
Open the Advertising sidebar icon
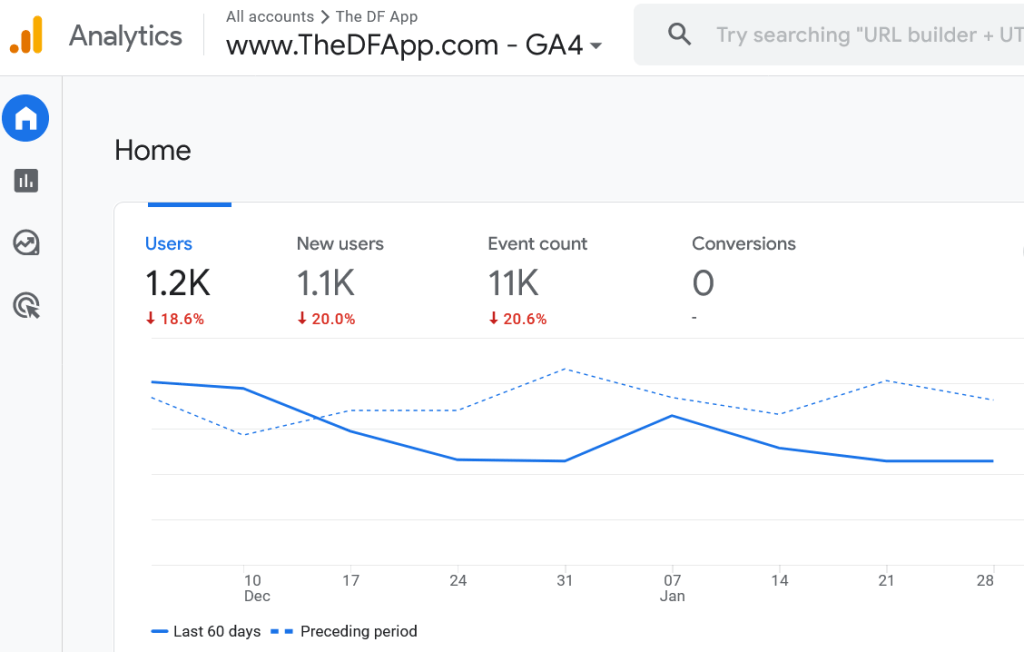[x=26, y=305]
